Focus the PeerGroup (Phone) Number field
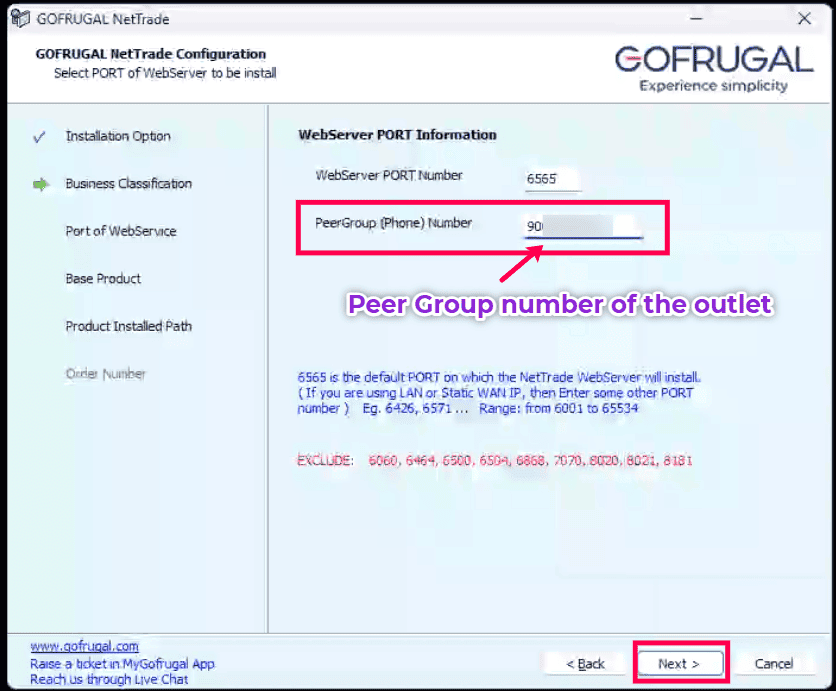 click(584, 226)
